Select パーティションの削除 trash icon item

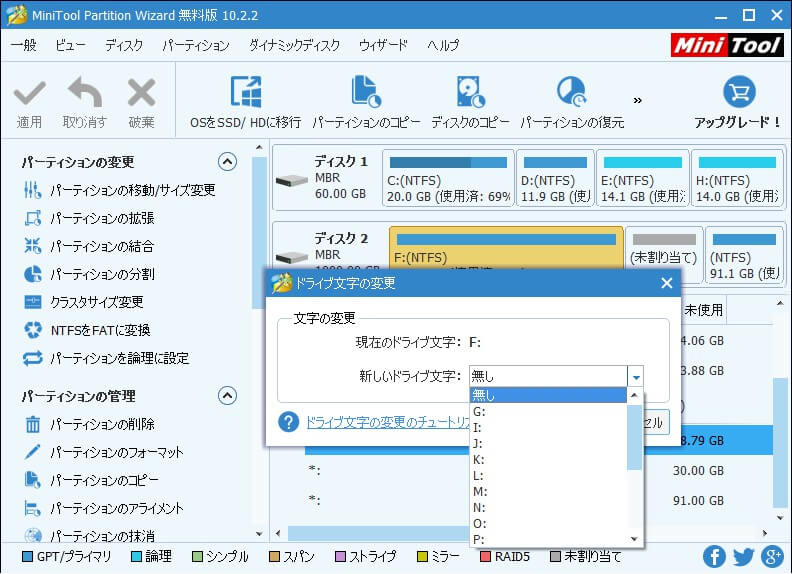89,424
